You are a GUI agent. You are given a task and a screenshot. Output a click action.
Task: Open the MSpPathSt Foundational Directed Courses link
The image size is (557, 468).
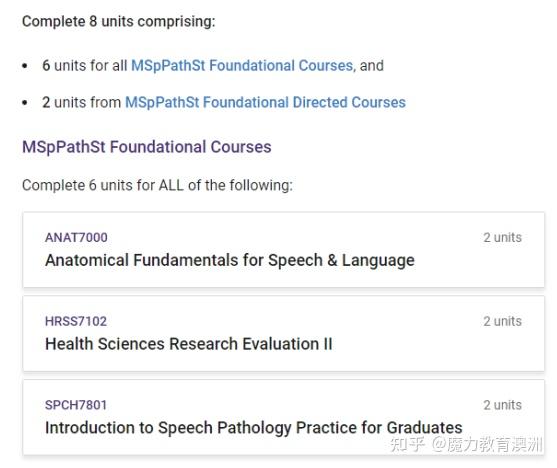[x=265, y=103]
